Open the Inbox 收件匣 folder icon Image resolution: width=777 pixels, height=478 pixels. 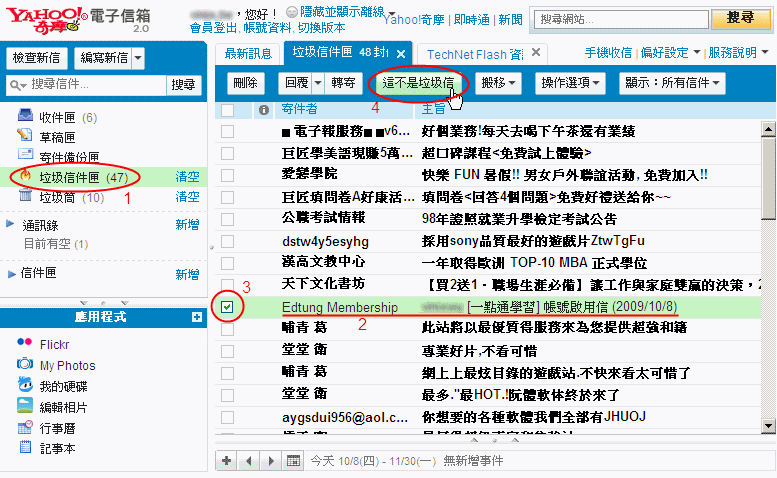click(25, 115)
